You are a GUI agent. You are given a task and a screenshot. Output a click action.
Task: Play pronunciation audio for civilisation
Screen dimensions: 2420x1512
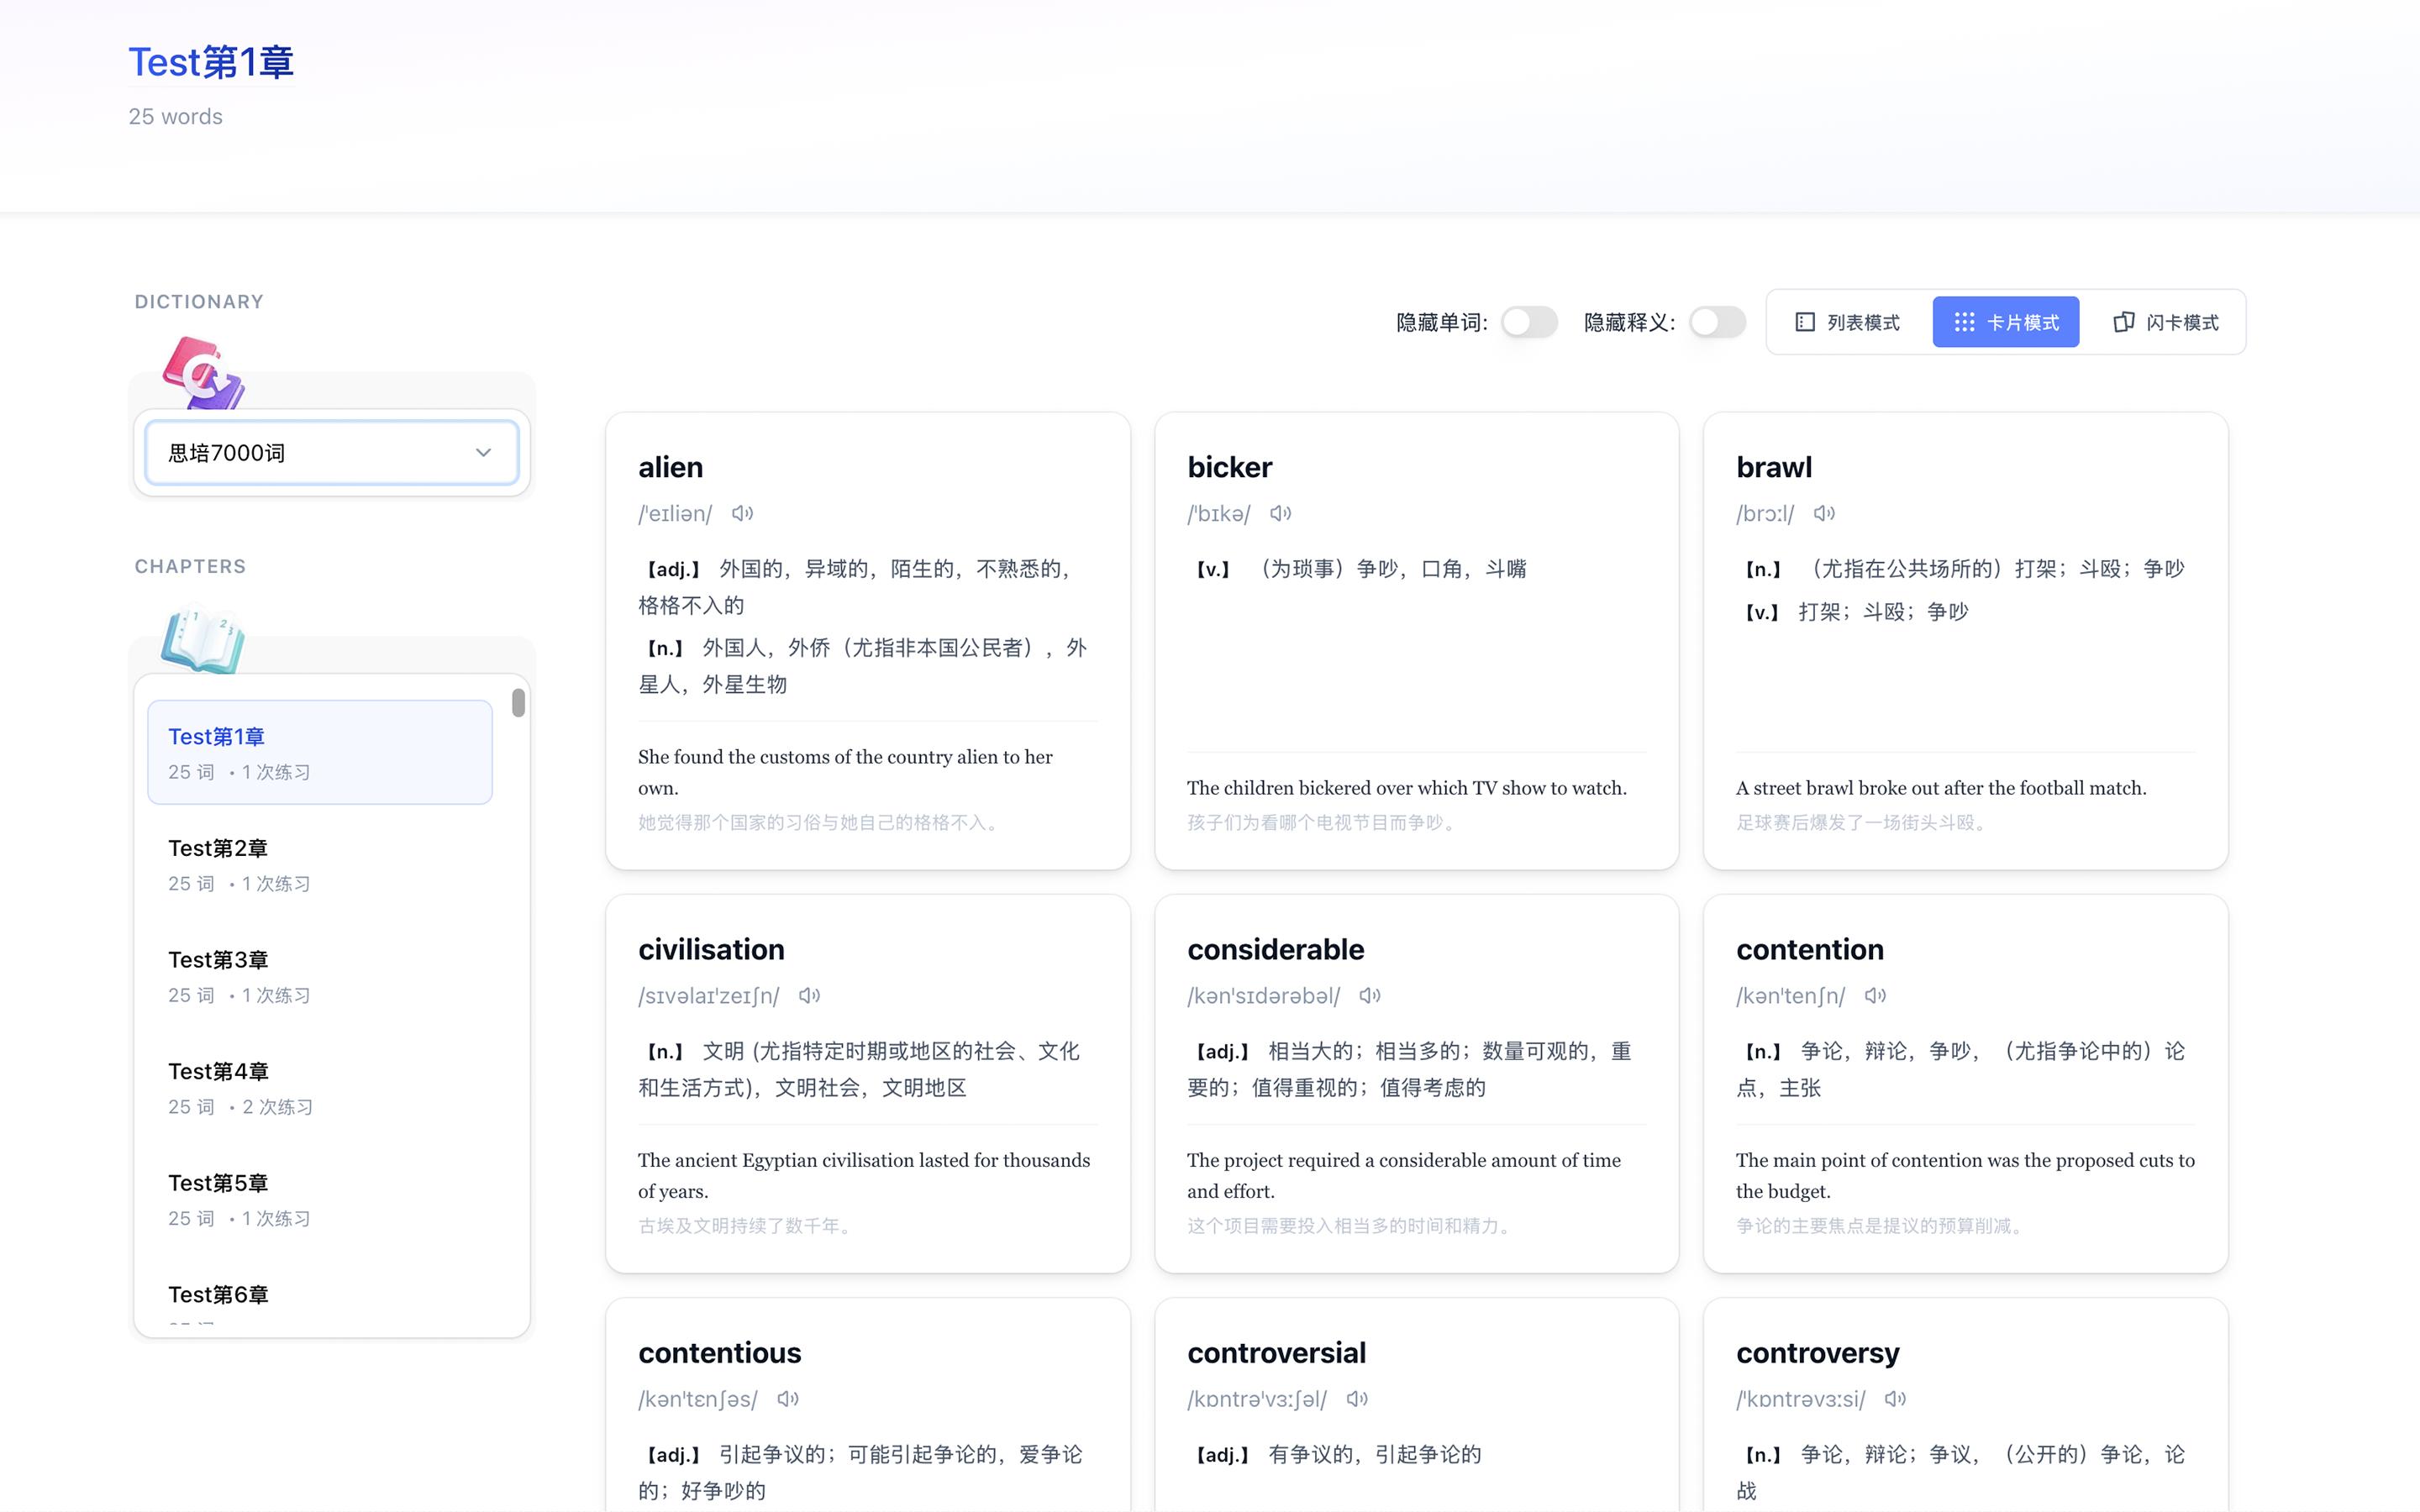tap(809, 995)
